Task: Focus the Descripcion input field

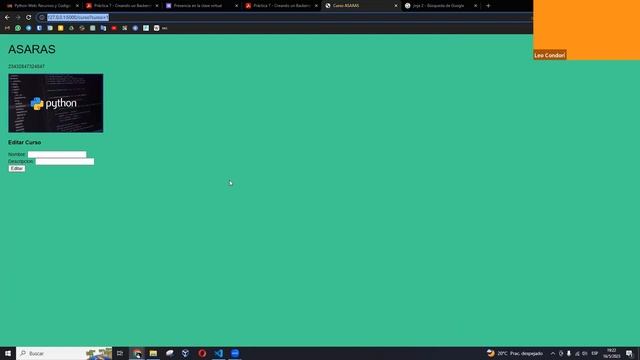Action: tap(64, 162)
